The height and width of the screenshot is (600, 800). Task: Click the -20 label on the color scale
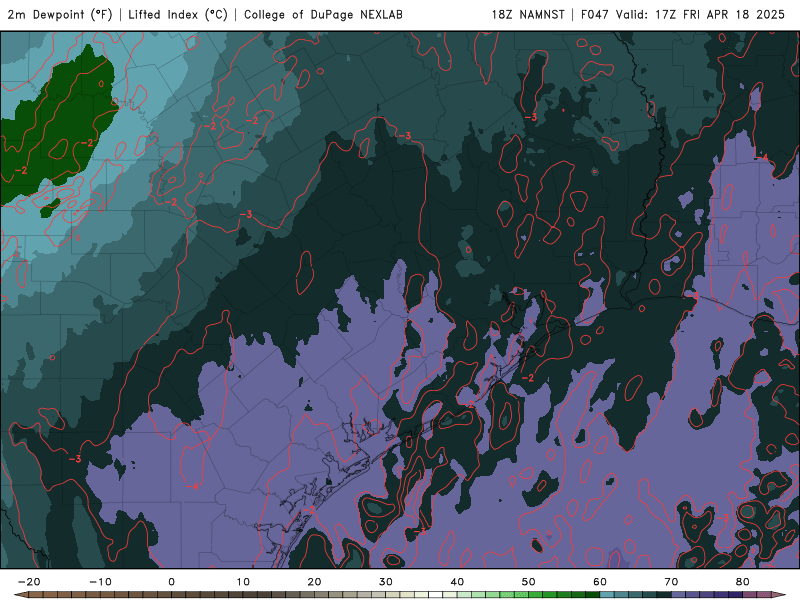point(29,582)
